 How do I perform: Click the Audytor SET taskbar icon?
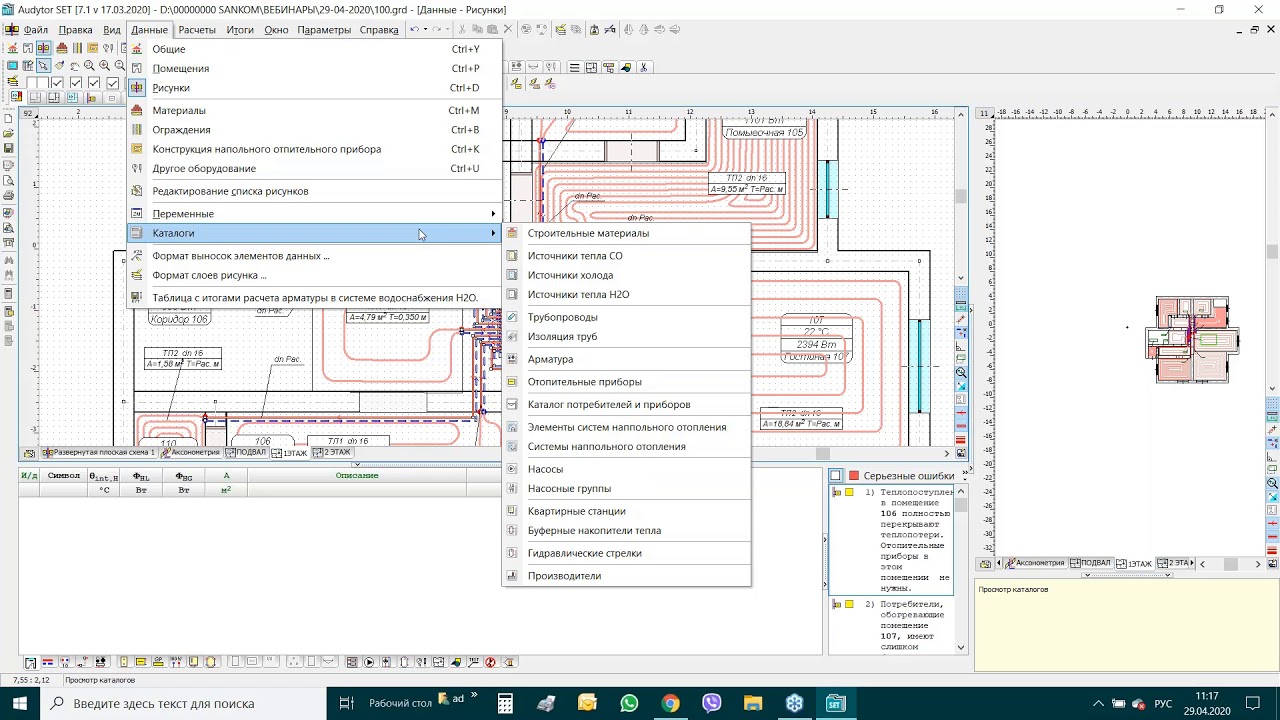coord(835,703)
